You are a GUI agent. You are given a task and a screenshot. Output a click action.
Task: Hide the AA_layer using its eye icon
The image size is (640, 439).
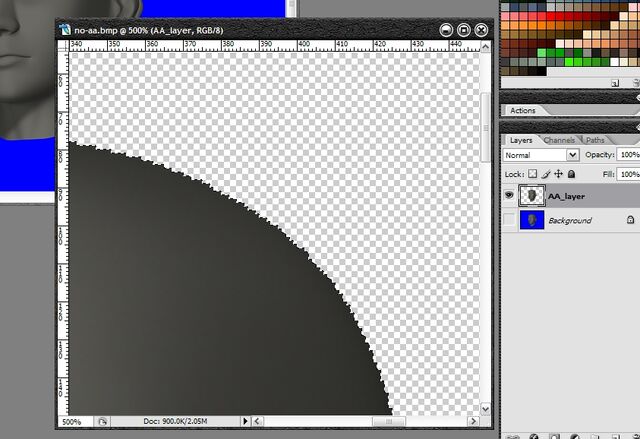(x=509, y=195)
